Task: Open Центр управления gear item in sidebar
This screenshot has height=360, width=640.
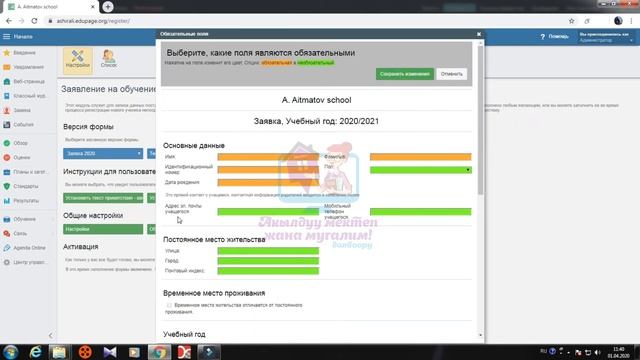Action: 25,262
